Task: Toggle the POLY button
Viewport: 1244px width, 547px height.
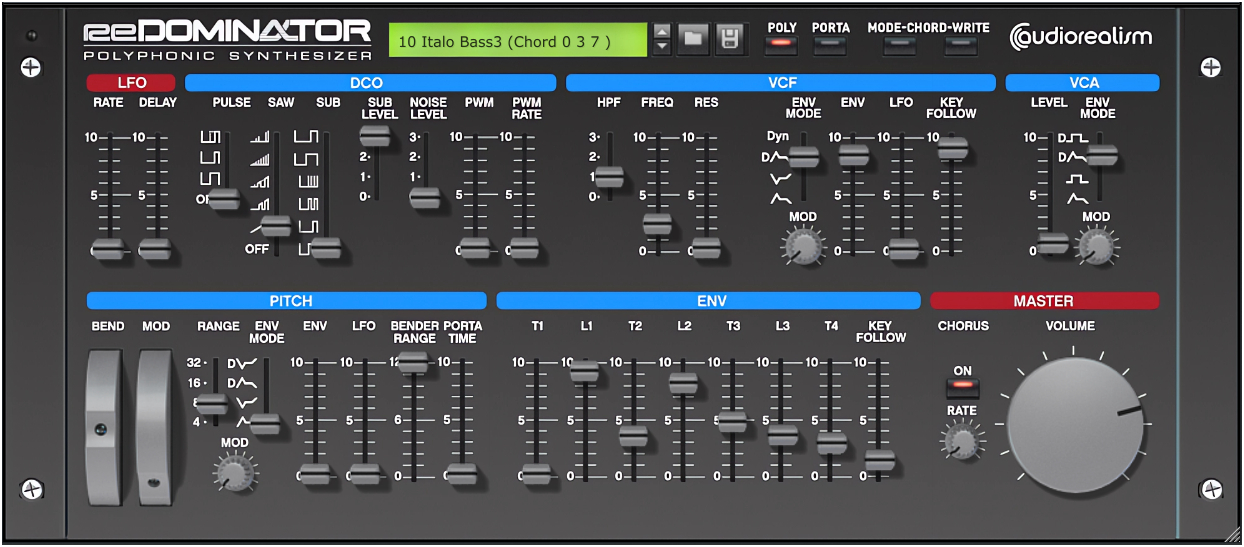Action: tap(782, 44)
